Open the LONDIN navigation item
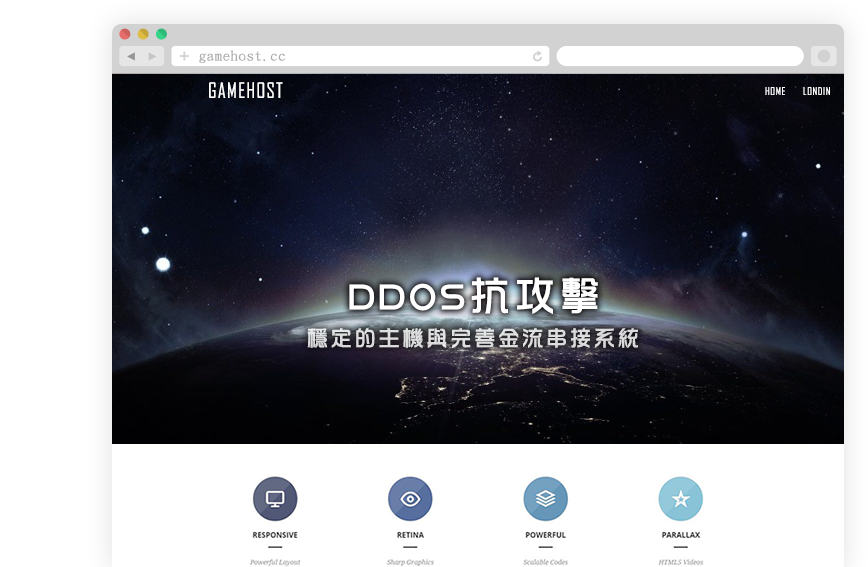The height and width of the screenshot is (567, 868). tap(816, 91)
